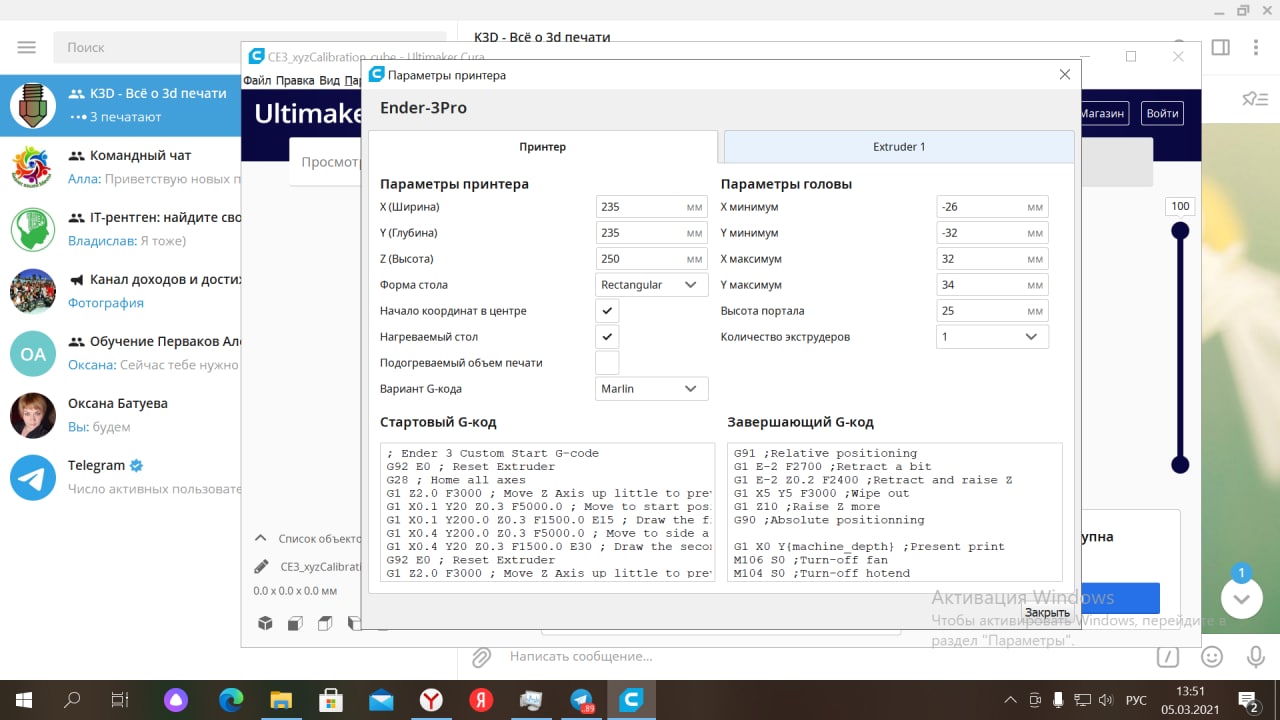Select the 3D view cube icon in Cura
The height and width of the screenshot is (720, 1280).
pyautogui.click(x=265, y=623)
